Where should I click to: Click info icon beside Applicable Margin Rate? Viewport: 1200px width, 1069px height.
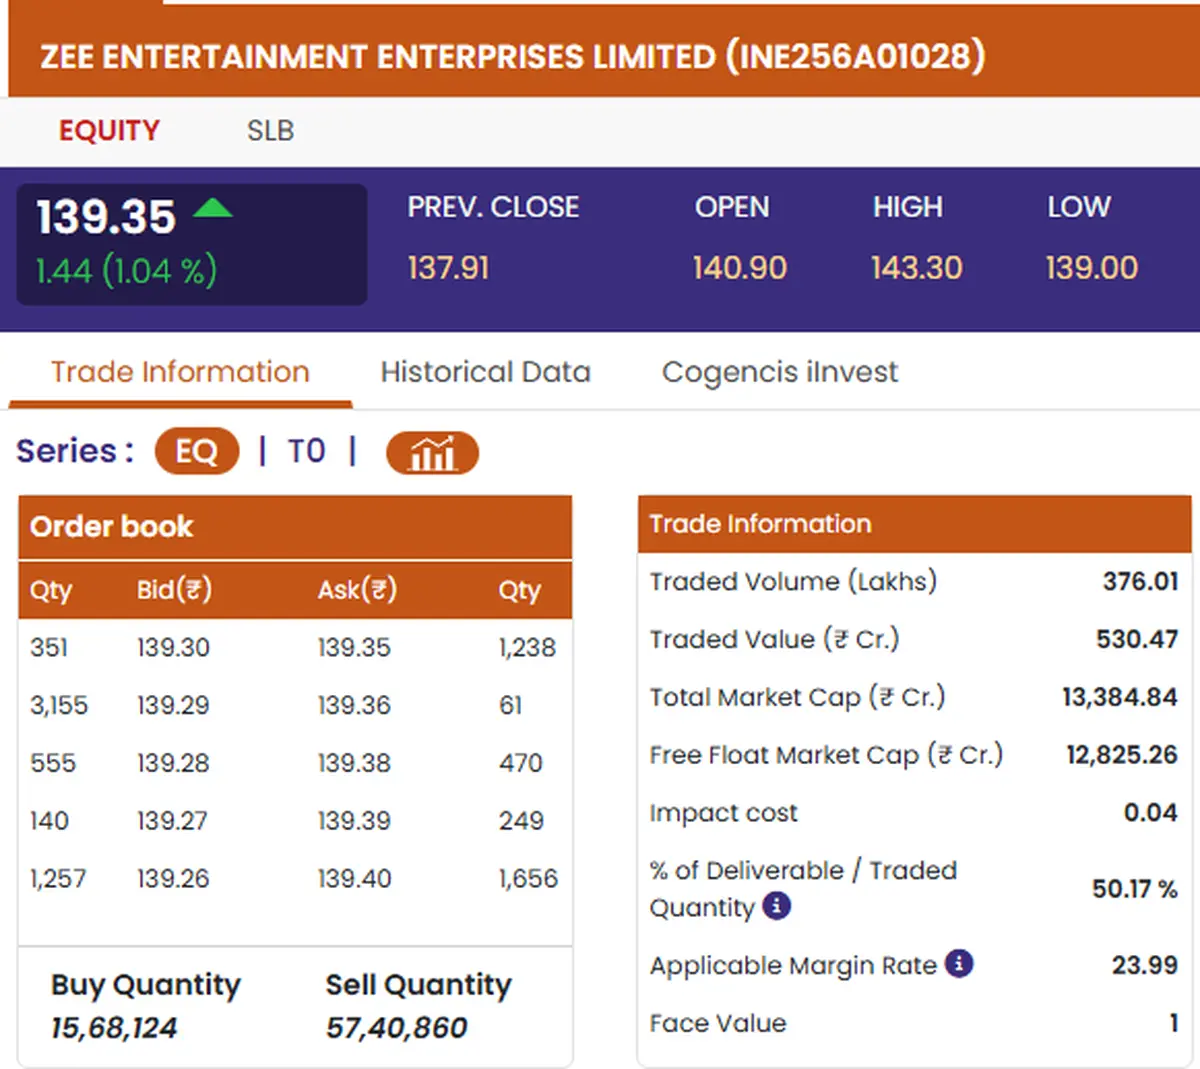coord(959,964)
